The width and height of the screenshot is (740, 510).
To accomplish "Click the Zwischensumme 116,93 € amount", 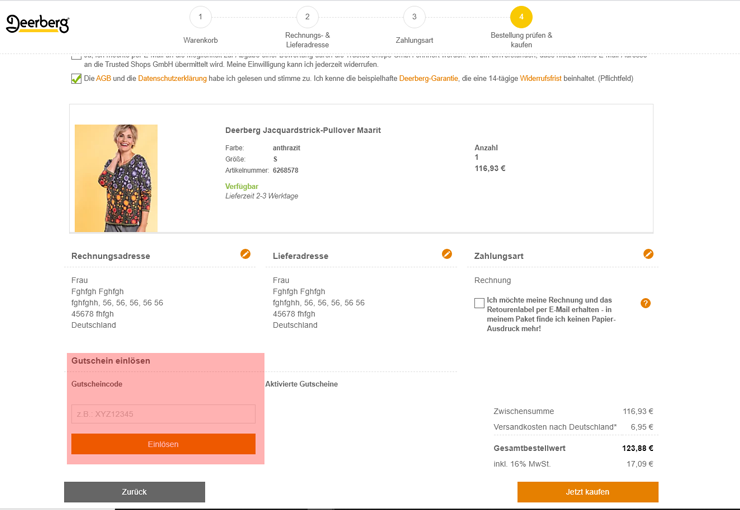I will [638, 411].
